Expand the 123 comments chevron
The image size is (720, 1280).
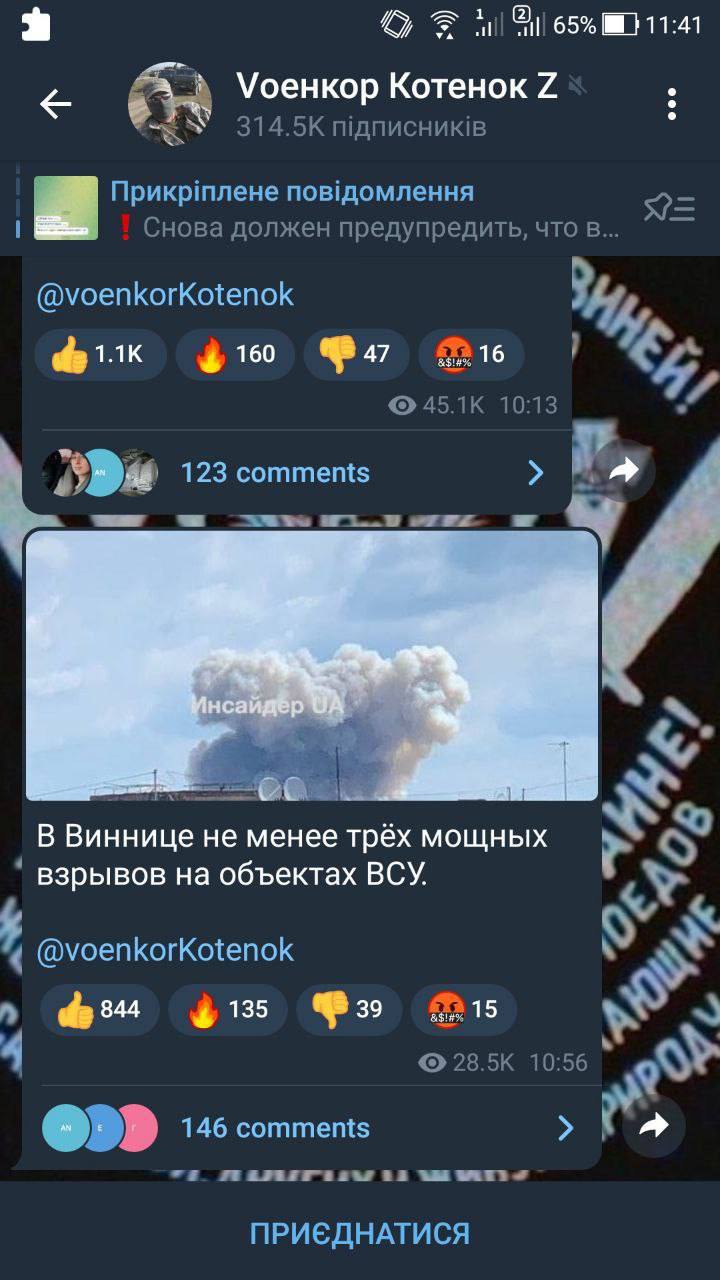(536, 473)
